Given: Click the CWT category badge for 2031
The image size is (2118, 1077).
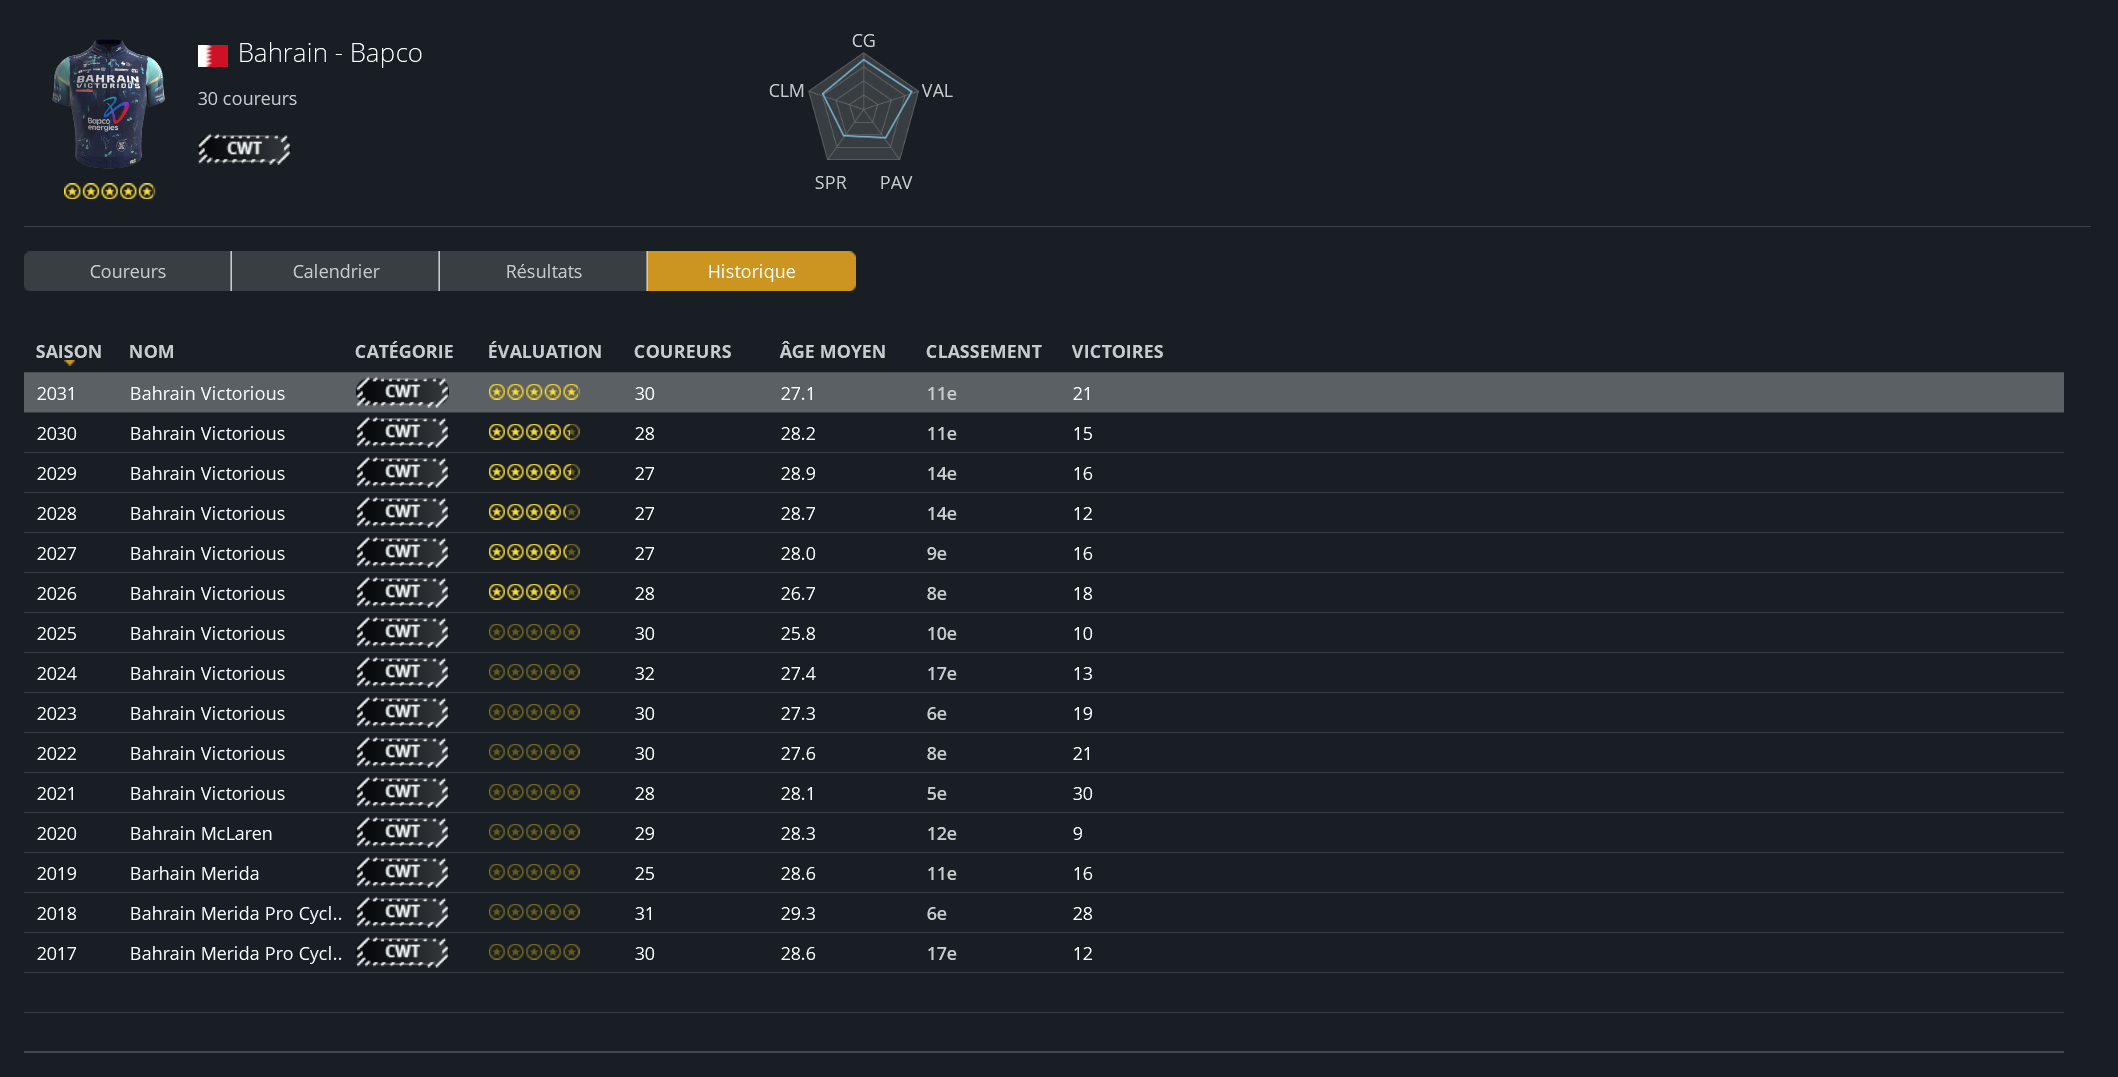Looking at the screenshot, I should tap(402, 392).
